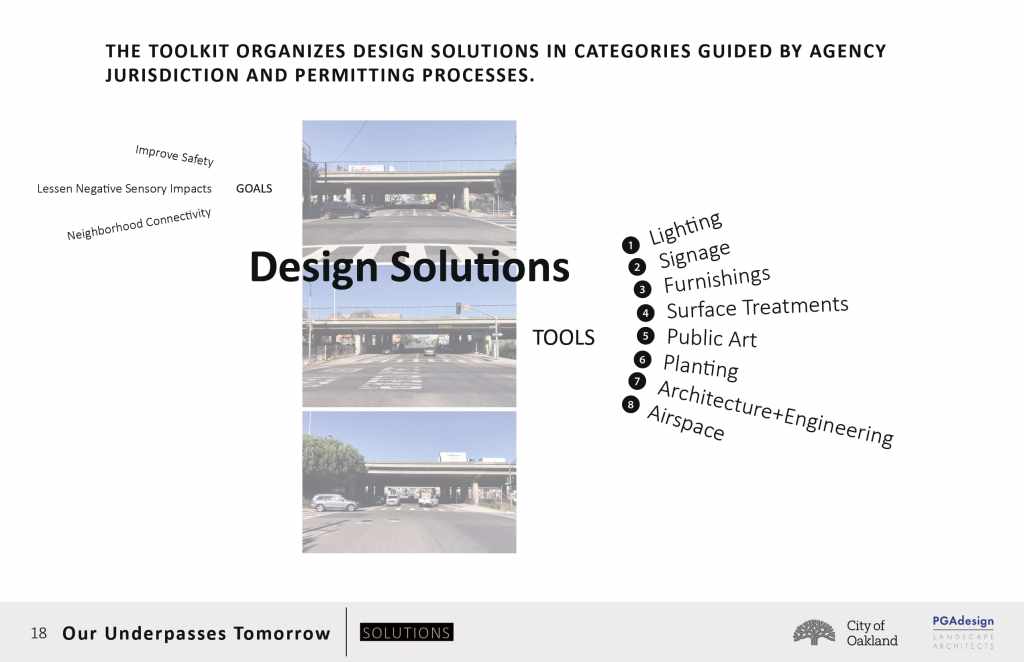Viewport: 1024px width, 662px height.
Task: Click the black SOLUTIONS section label
Action: [x=406, y=633]
